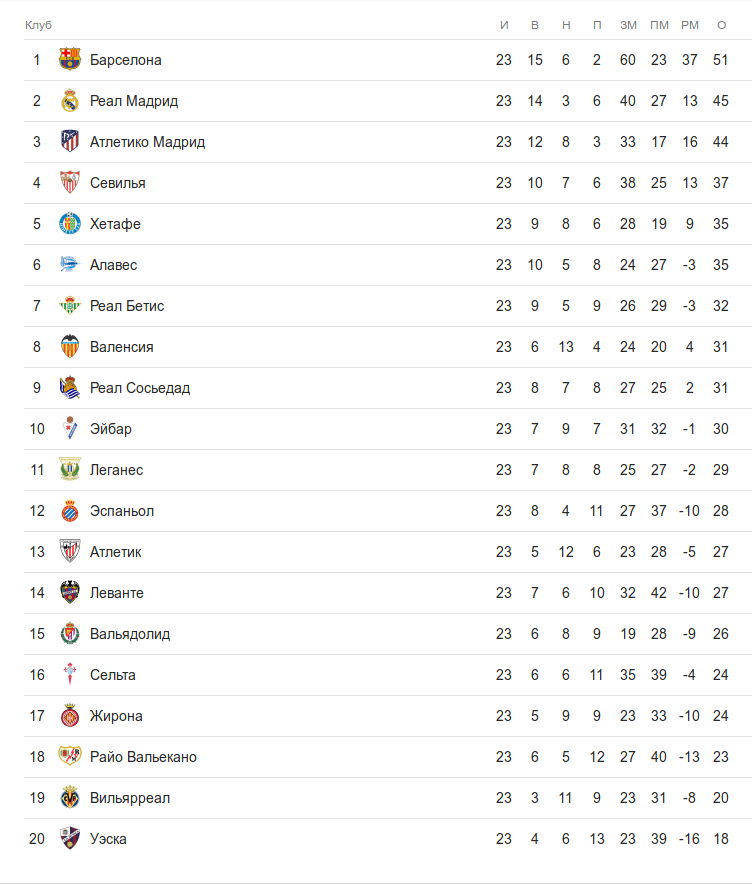Image resolution: width=752 pixels, height=884 pixels.
Task: Open the Реал Бетис team link
Action: coord(127,306)
